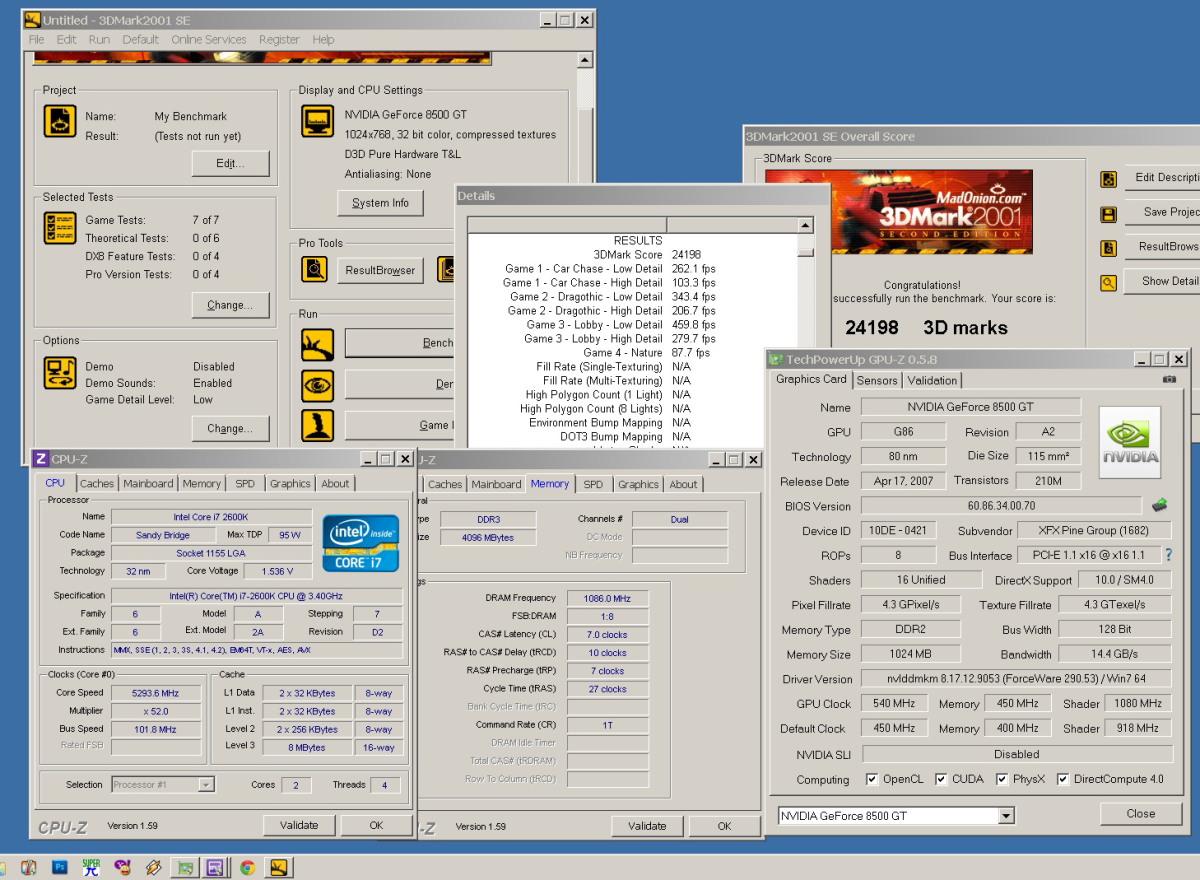Viewport: 1200px width, 880px height.
Task: Open Yahoo Messenger from the taskbar
Action: [122, 868]
